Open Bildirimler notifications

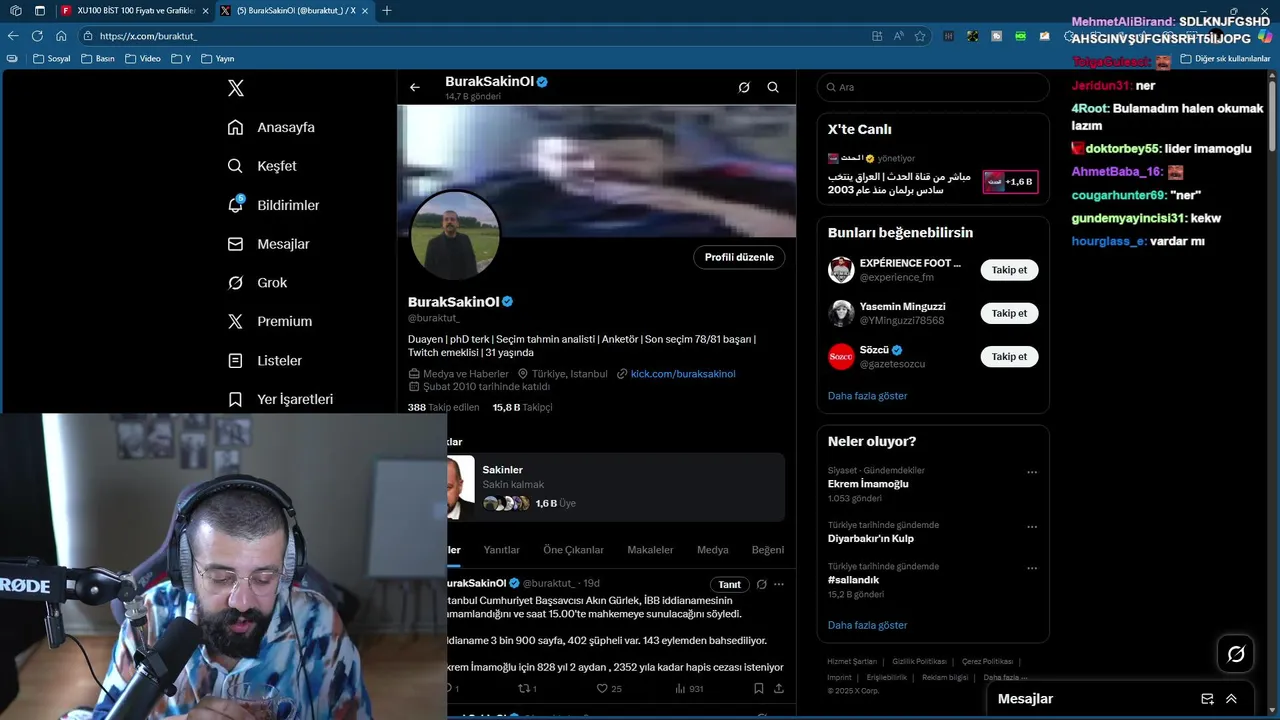point(273,205)
